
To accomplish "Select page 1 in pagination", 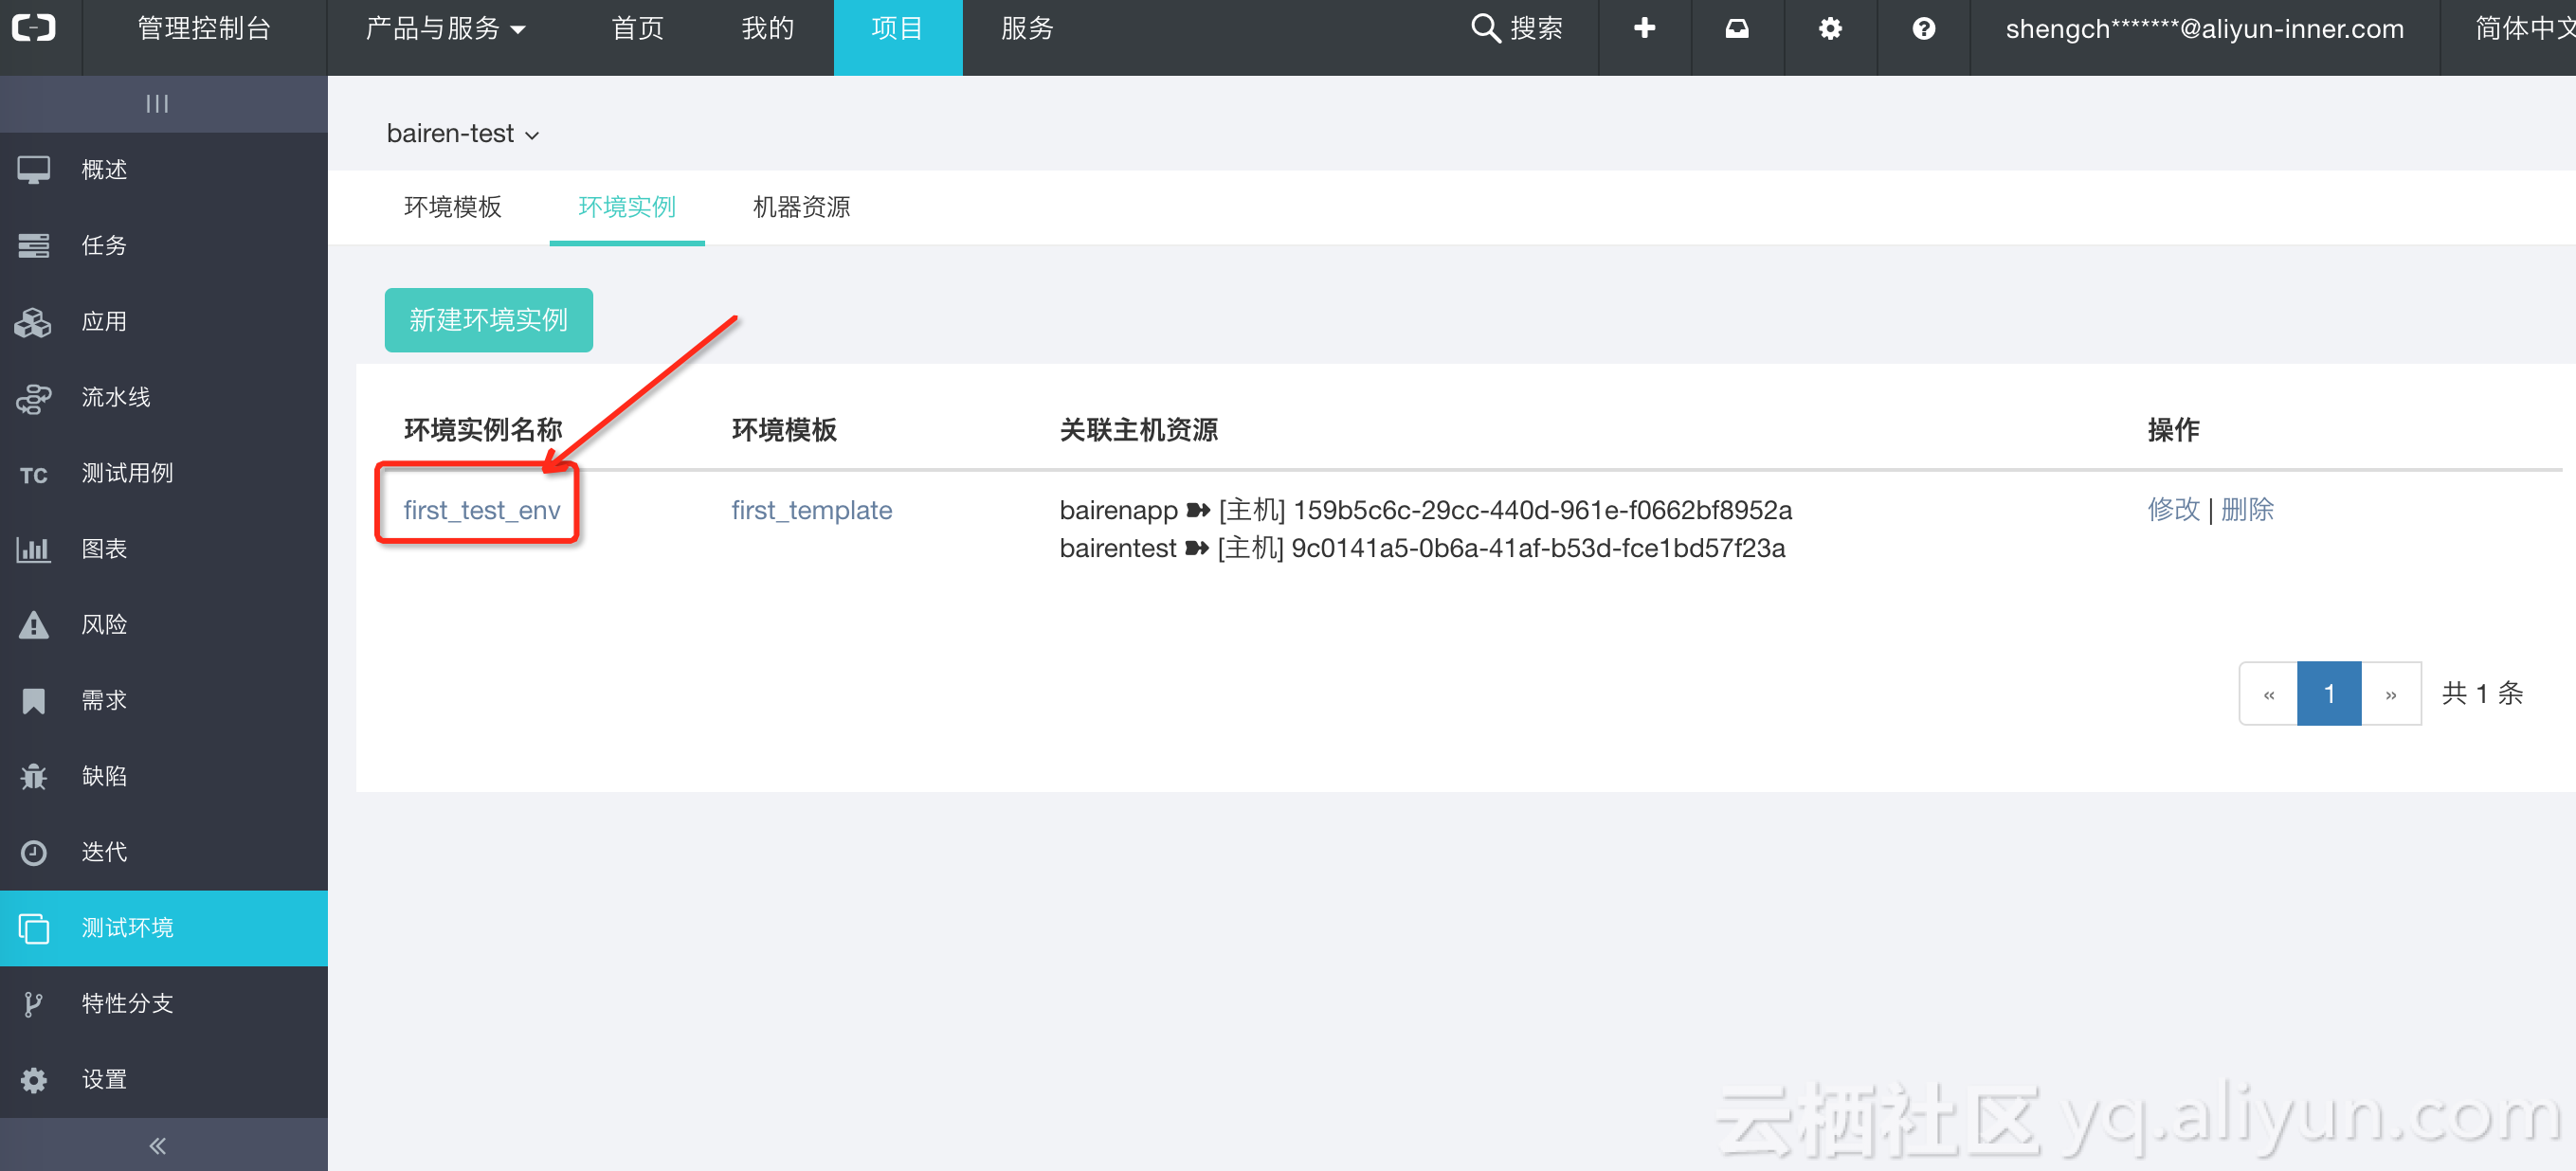I will (x=2329, y=694).
